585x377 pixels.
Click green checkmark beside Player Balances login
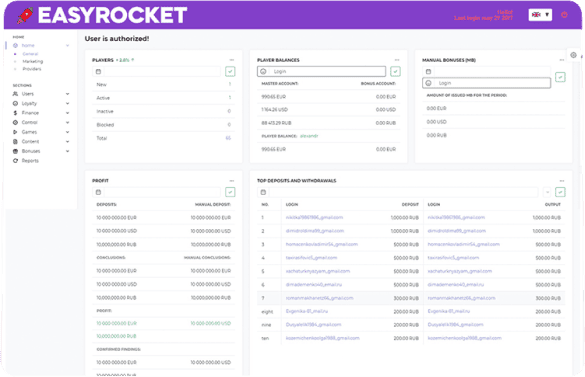point(395,71)
